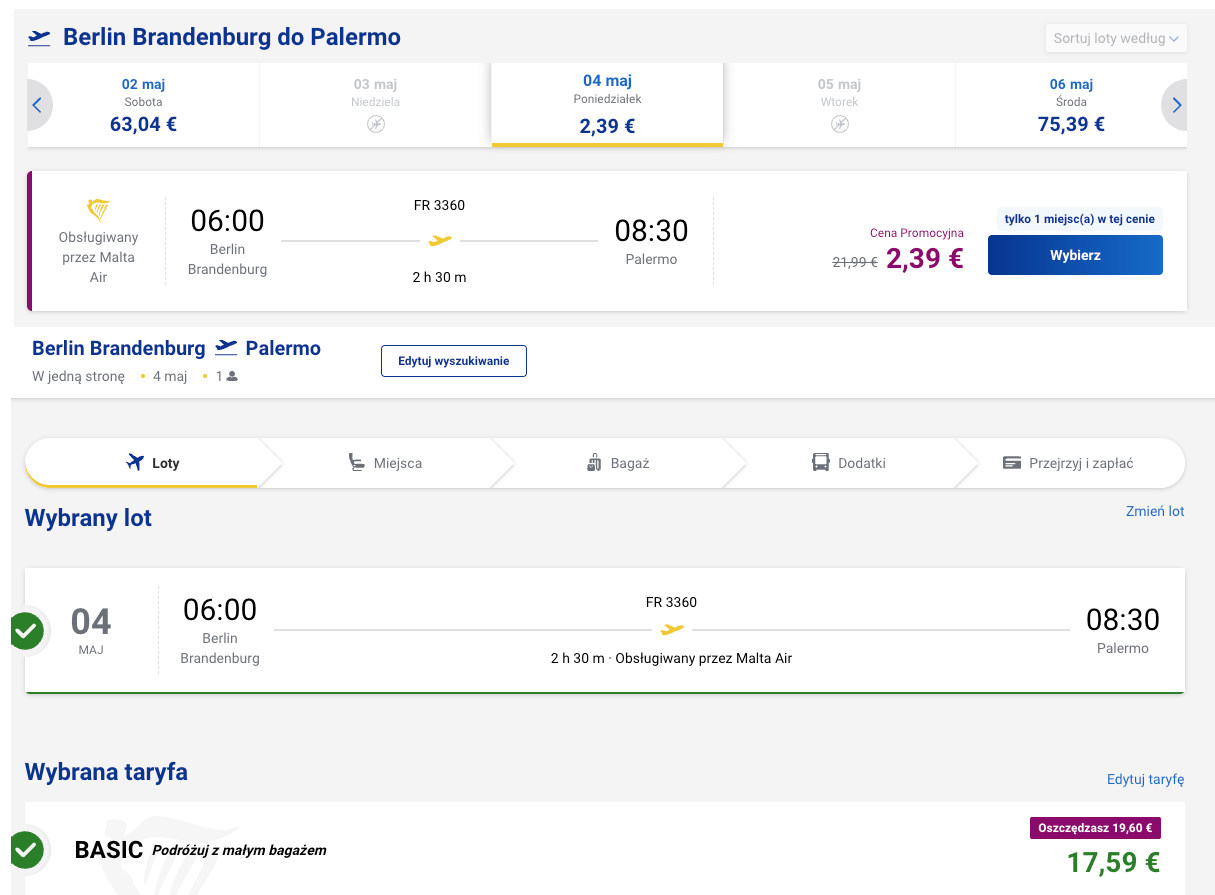Image resolution: width=1215 pixels, height=895 pixels.
Task: Open the Dodatki step tab
Action: (848, 463)
